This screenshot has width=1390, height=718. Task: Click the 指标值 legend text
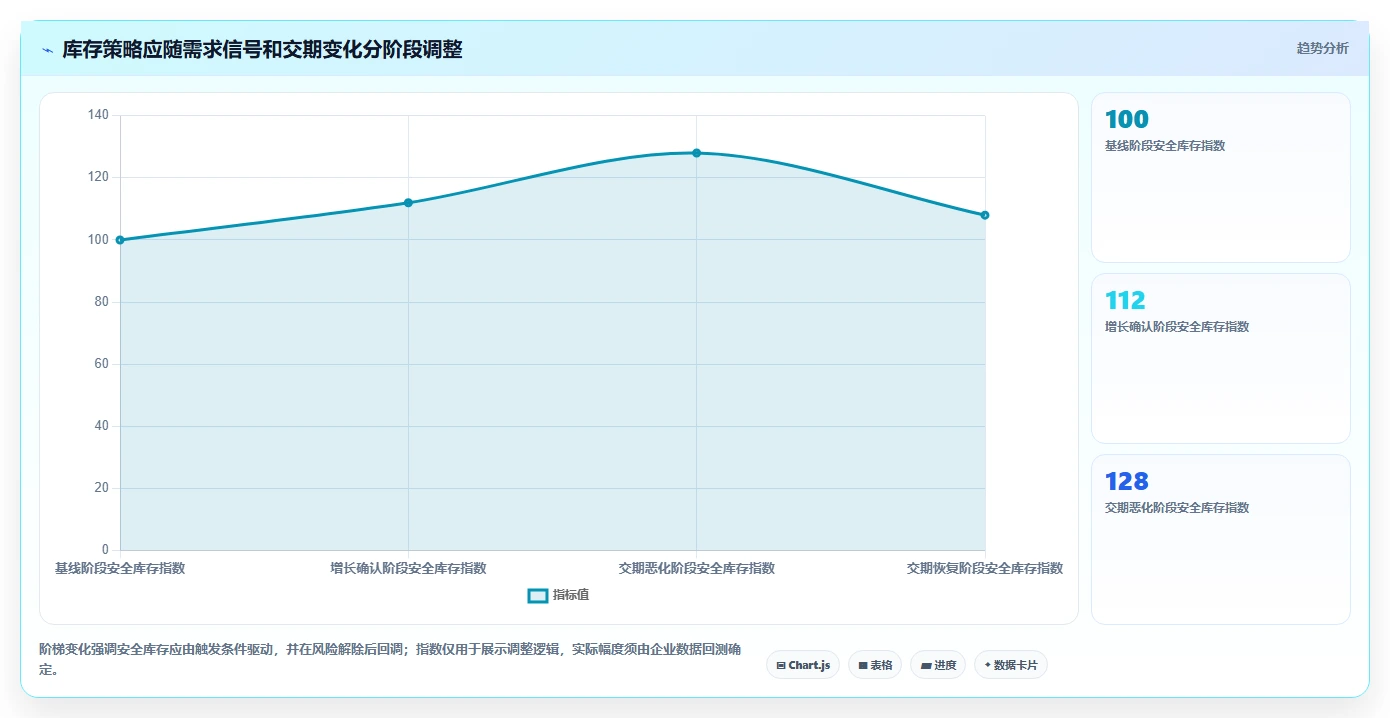point(571,595)
